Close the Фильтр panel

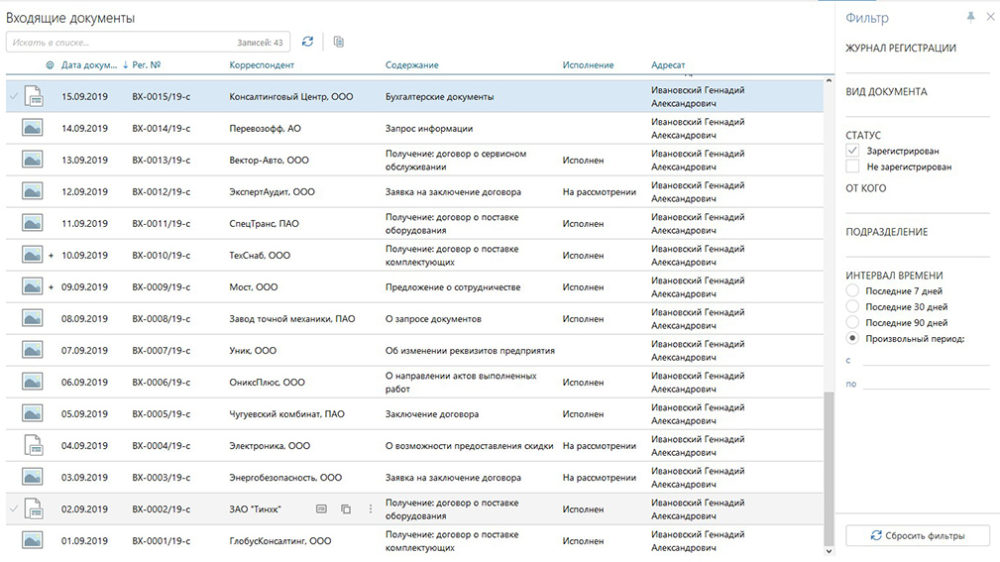coord(989,18)
